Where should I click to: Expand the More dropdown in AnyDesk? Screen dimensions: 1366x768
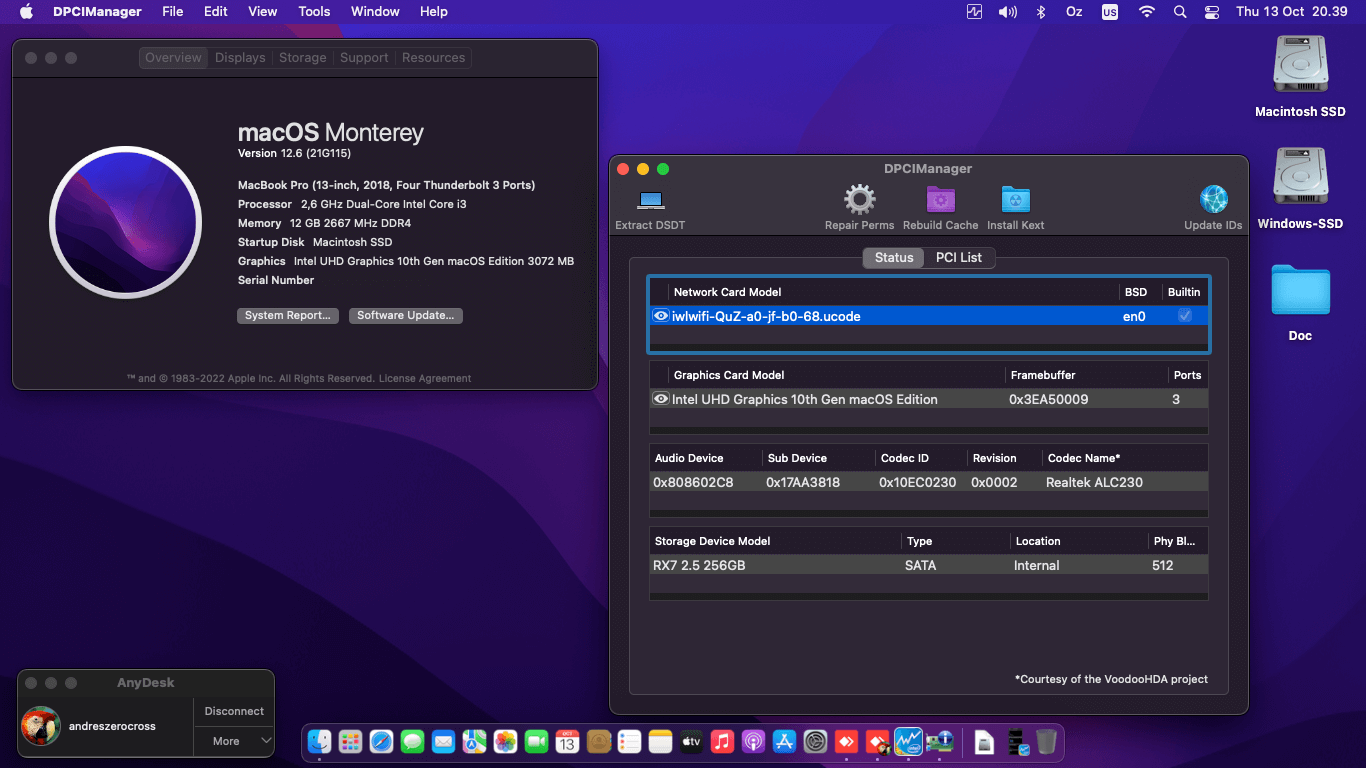coord(234,741)
